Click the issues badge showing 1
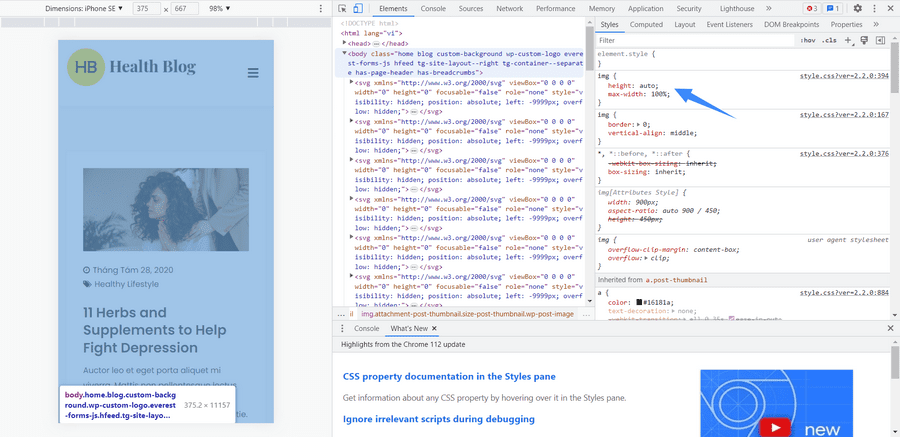 (832, 9)
